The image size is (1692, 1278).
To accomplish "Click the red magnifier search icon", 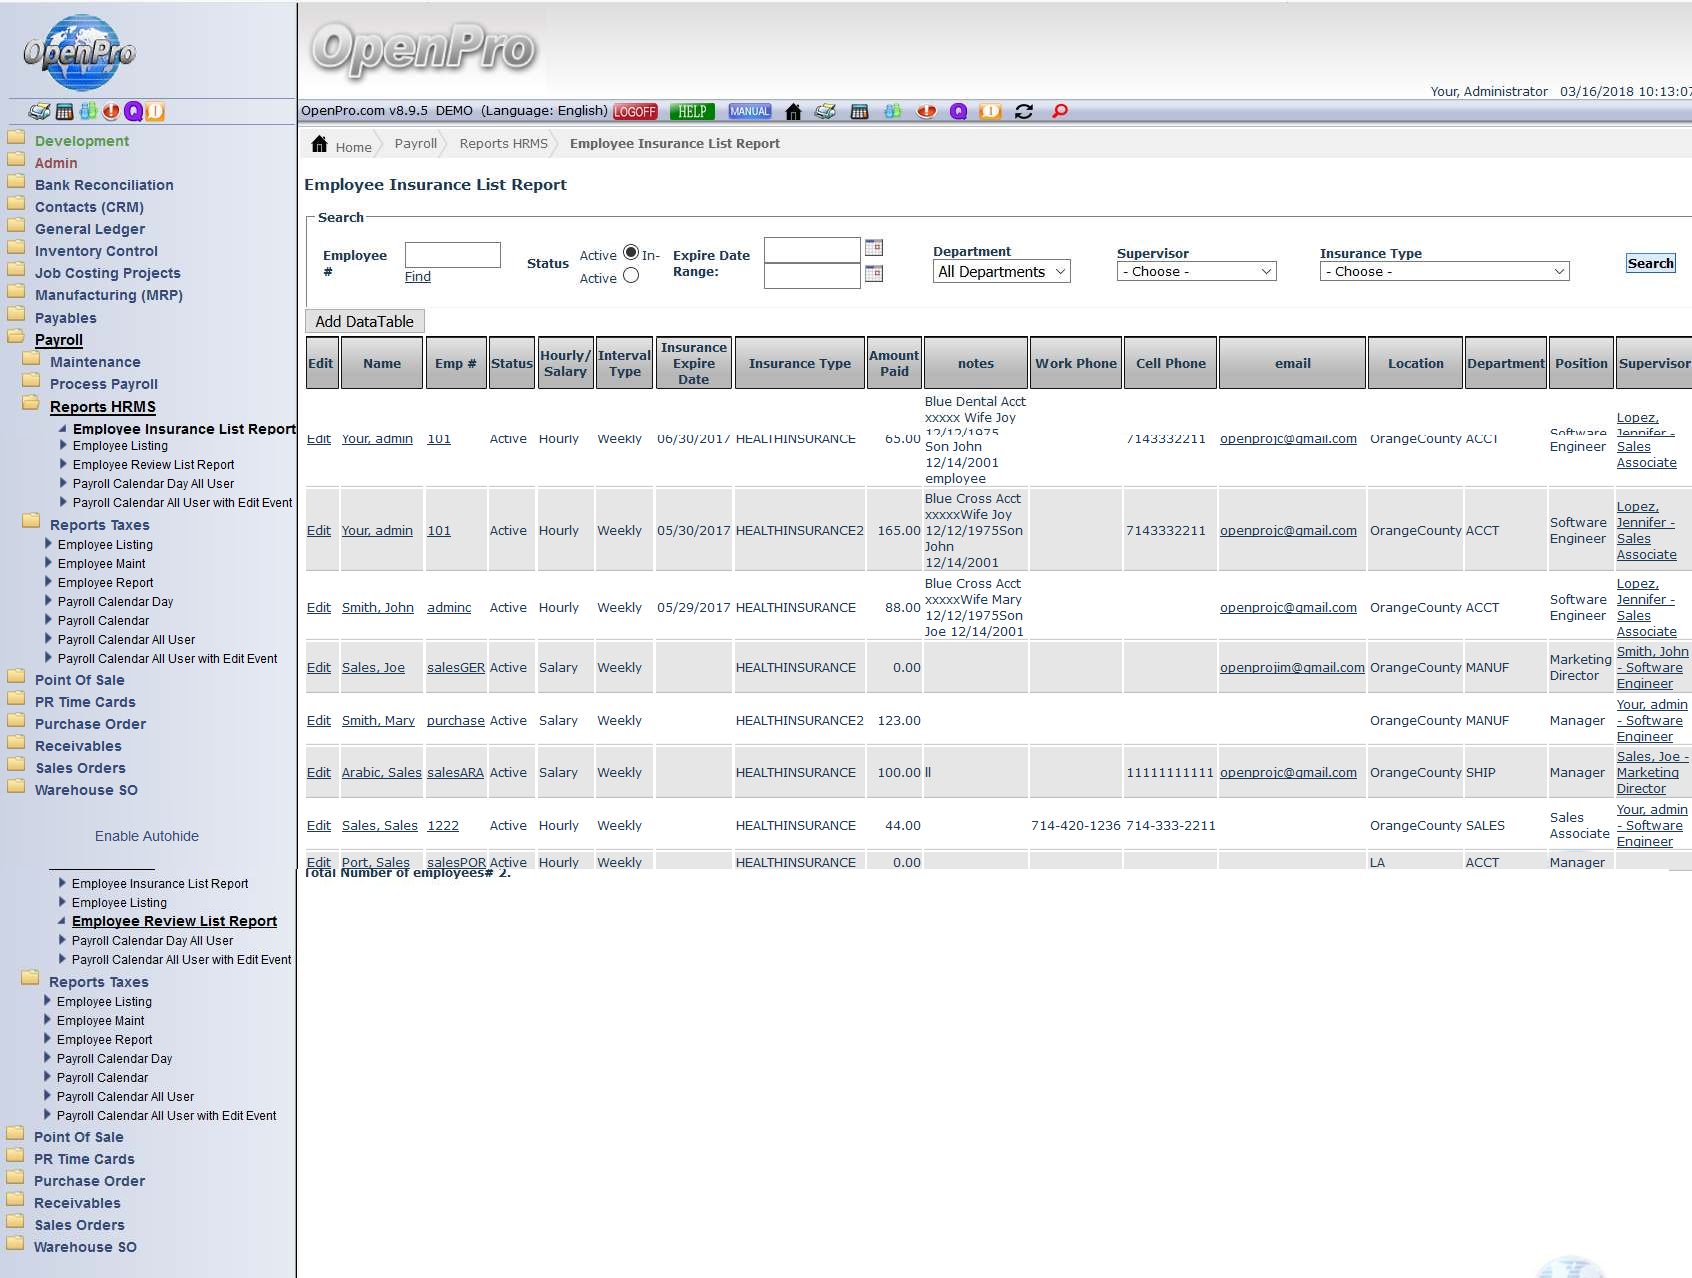I will 1060,111.
